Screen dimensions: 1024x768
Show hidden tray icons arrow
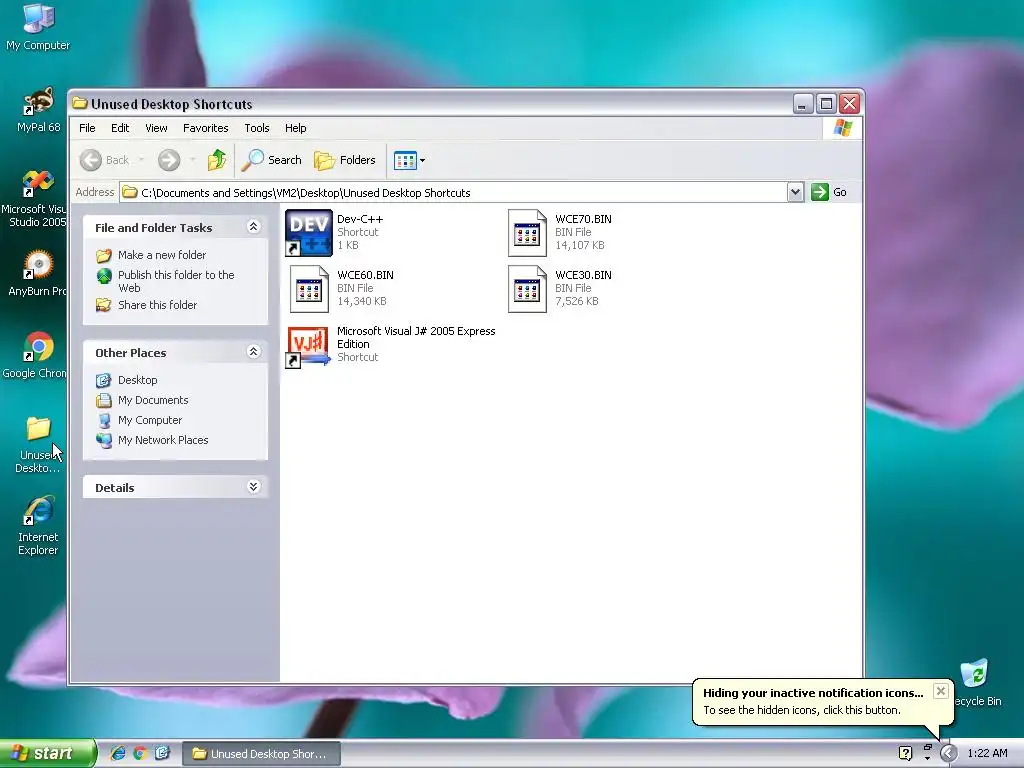(x=949, y=754)
